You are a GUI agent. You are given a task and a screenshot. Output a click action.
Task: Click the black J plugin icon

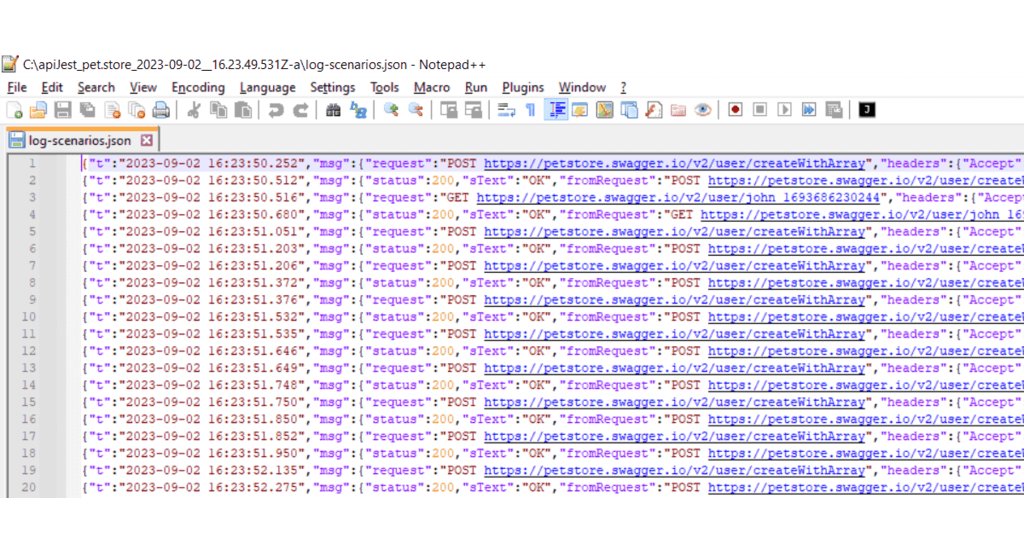[867, 110]
